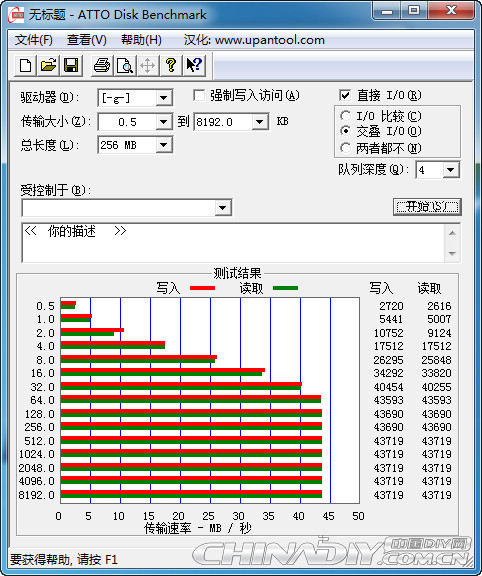The width and height of the screenshot is (482, 576).
Task: Select the I/O 比较 radio option
Action: coord(345,116)
